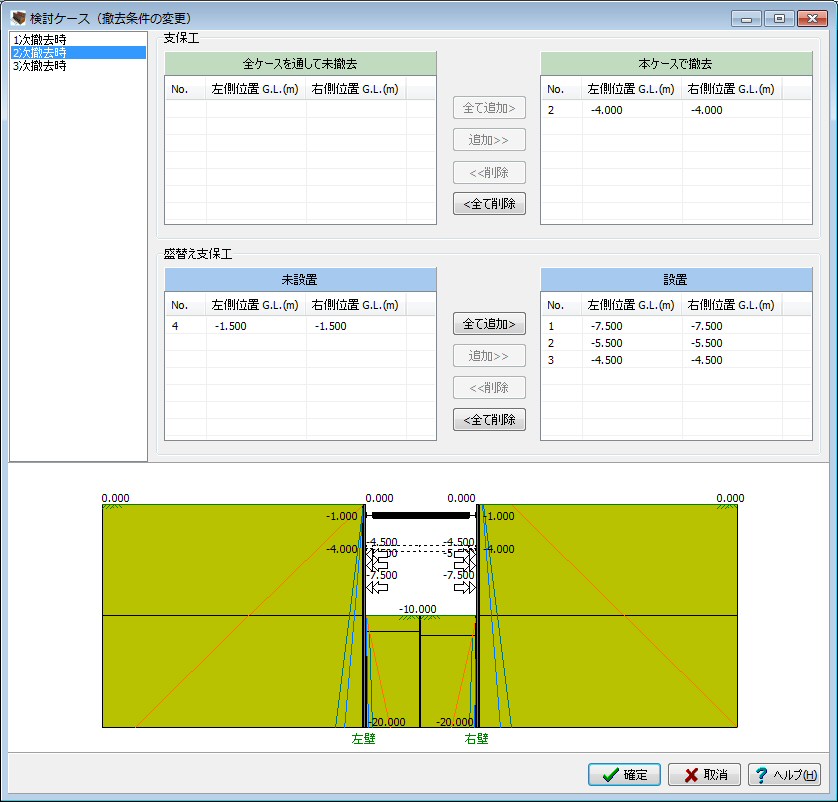The width and height of the screenshot is (838, 802).
Task: Click <<削除 button in 支保工 section
Action: (x=489, y=173)
